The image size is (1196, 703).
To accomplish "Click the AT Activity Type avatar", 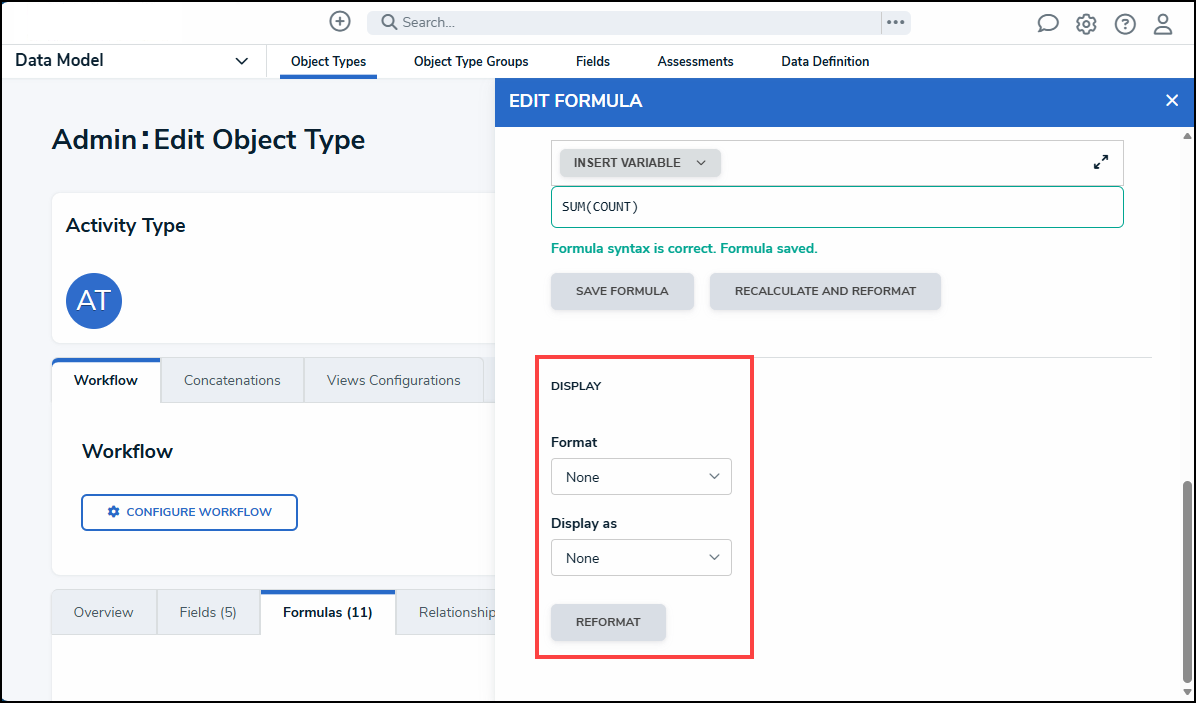I will (x=94, y=301).
